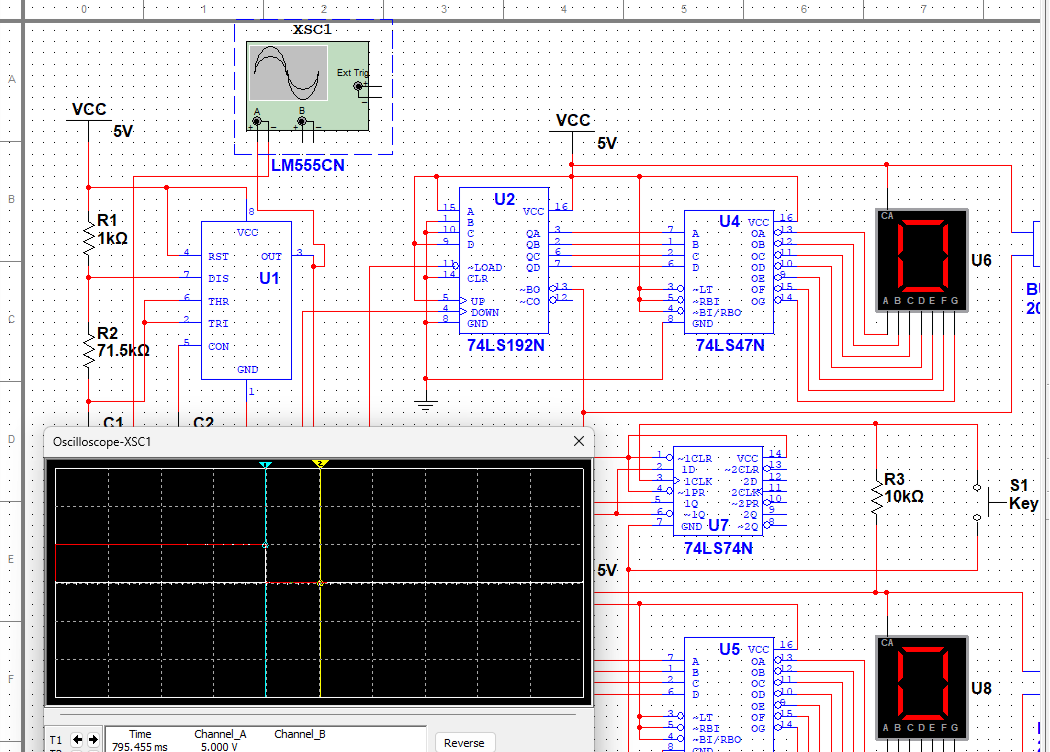Click channel A terminal on XSC1 icon

tap(256, 121)
